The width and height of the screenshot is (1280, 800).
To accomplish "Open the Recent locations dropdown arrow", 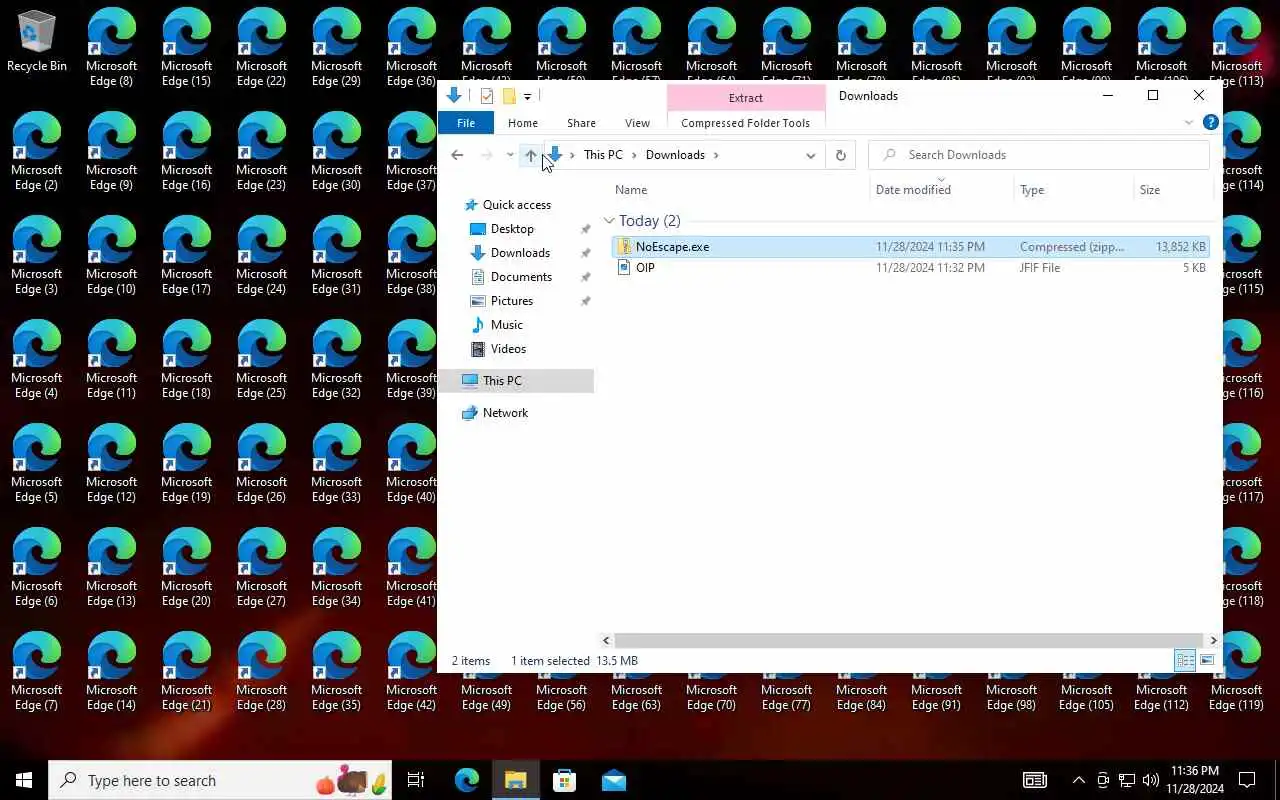I will (x=510, y=155).
